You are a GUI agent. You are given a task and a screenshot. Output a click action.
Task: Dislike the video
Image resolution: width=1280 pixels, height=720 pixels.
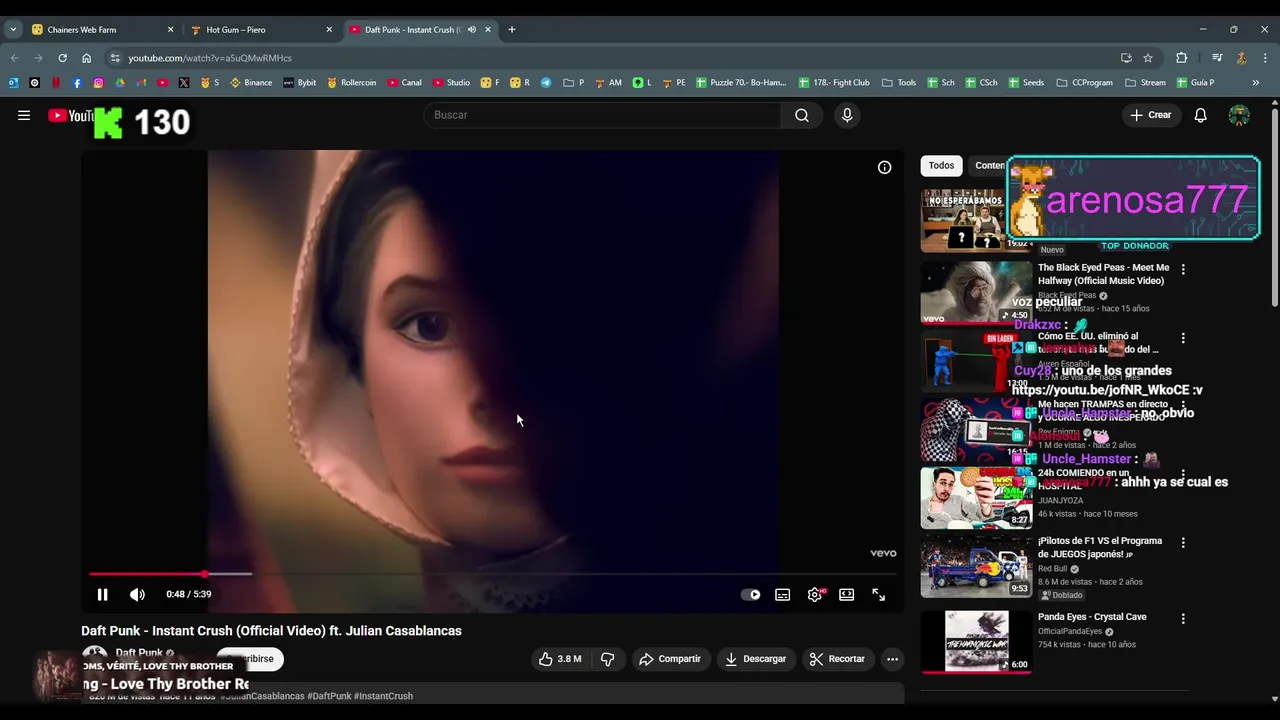[607, 659]
